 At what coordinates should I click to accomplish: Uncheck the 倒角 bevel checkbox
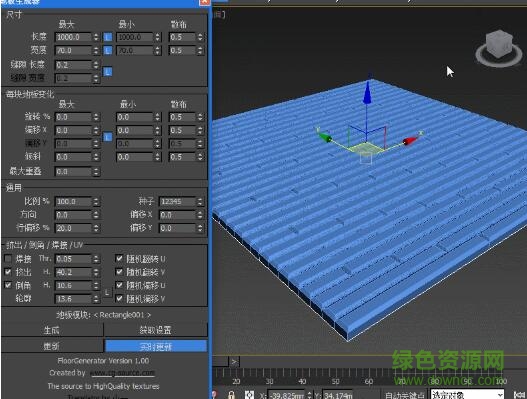click(x=8, y=285)
